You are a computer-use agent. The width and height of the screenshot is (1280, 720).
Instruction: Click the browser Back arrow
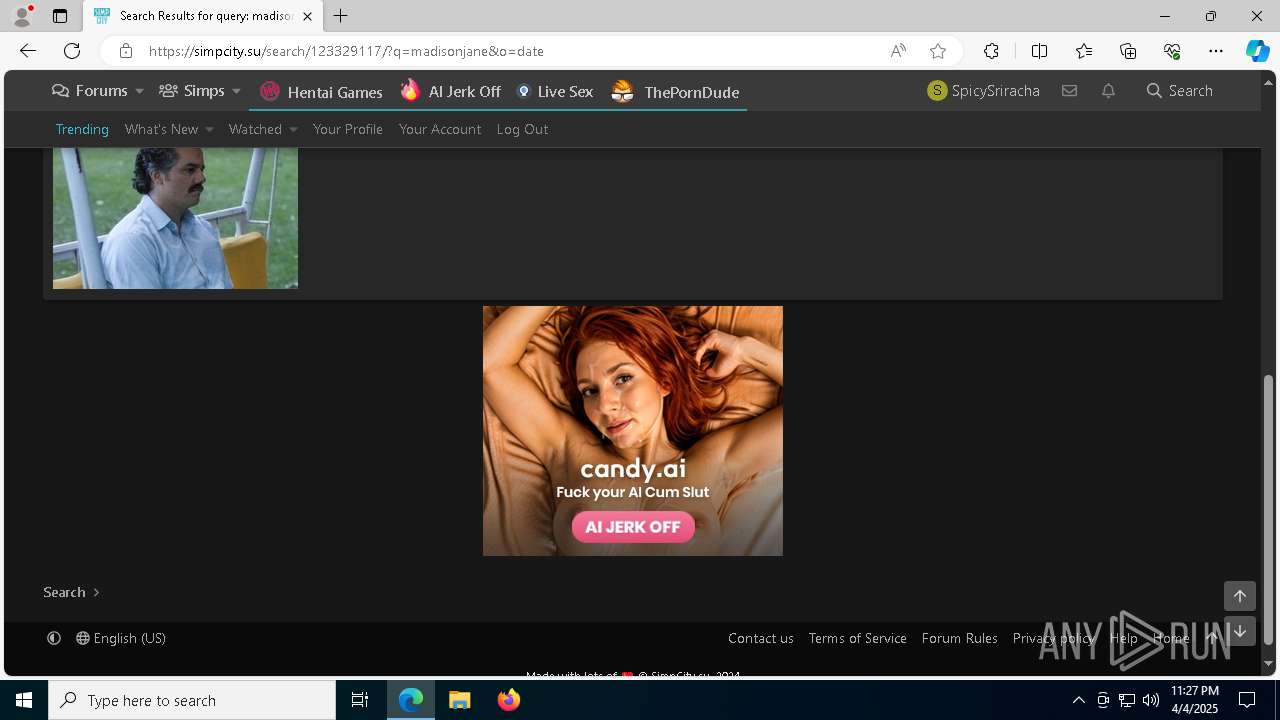coord(28,51)
